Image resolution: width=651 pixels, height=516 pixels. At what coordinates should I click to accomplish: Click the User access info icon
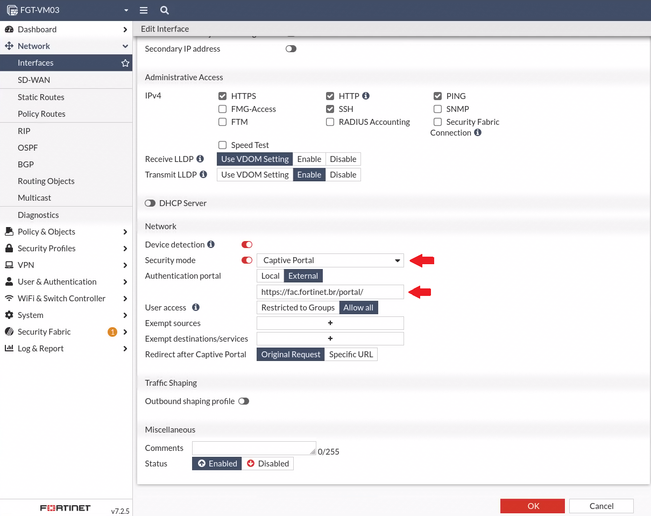196,307
